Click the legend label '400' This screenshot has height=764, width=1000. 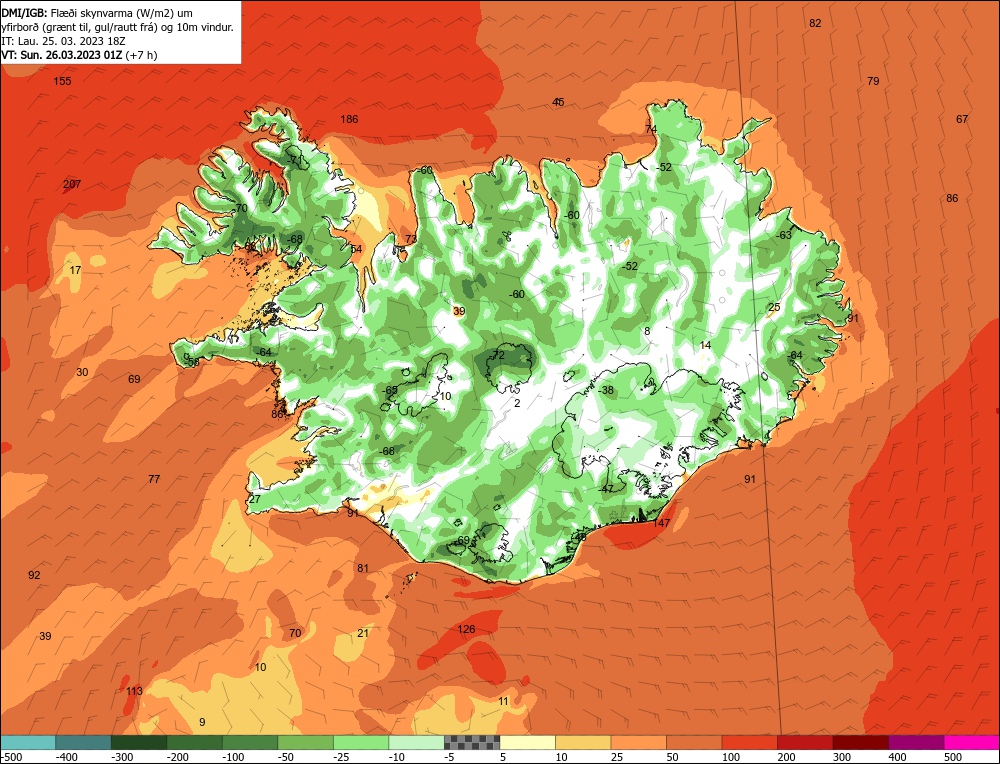click(x=897, y=757)
